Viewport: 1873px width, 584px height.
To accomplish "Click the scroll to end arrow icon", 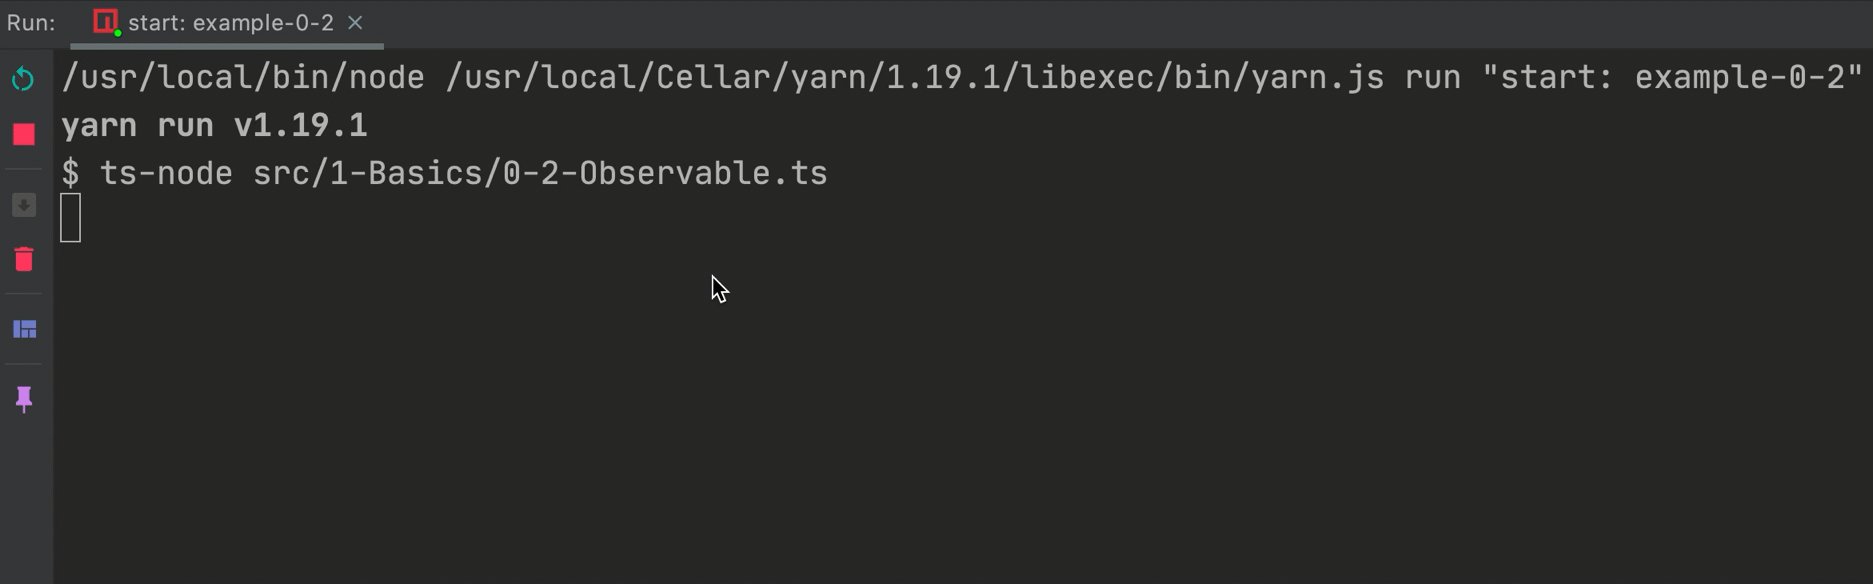I will coord(24,205).
